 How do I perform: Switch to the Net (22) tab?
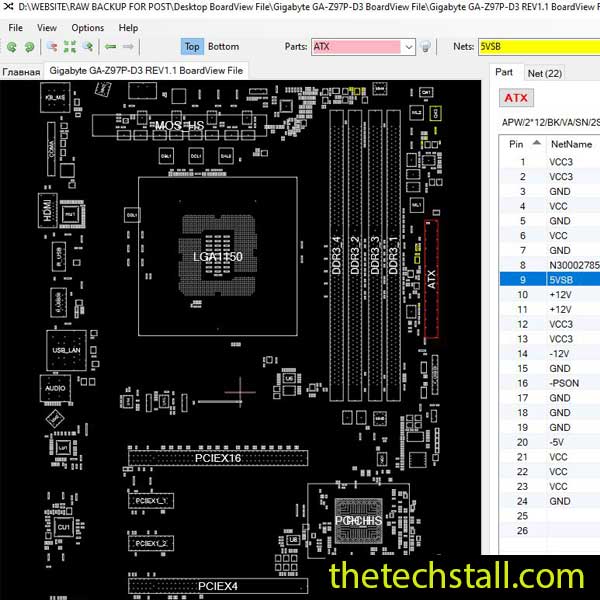coord(545,72)
